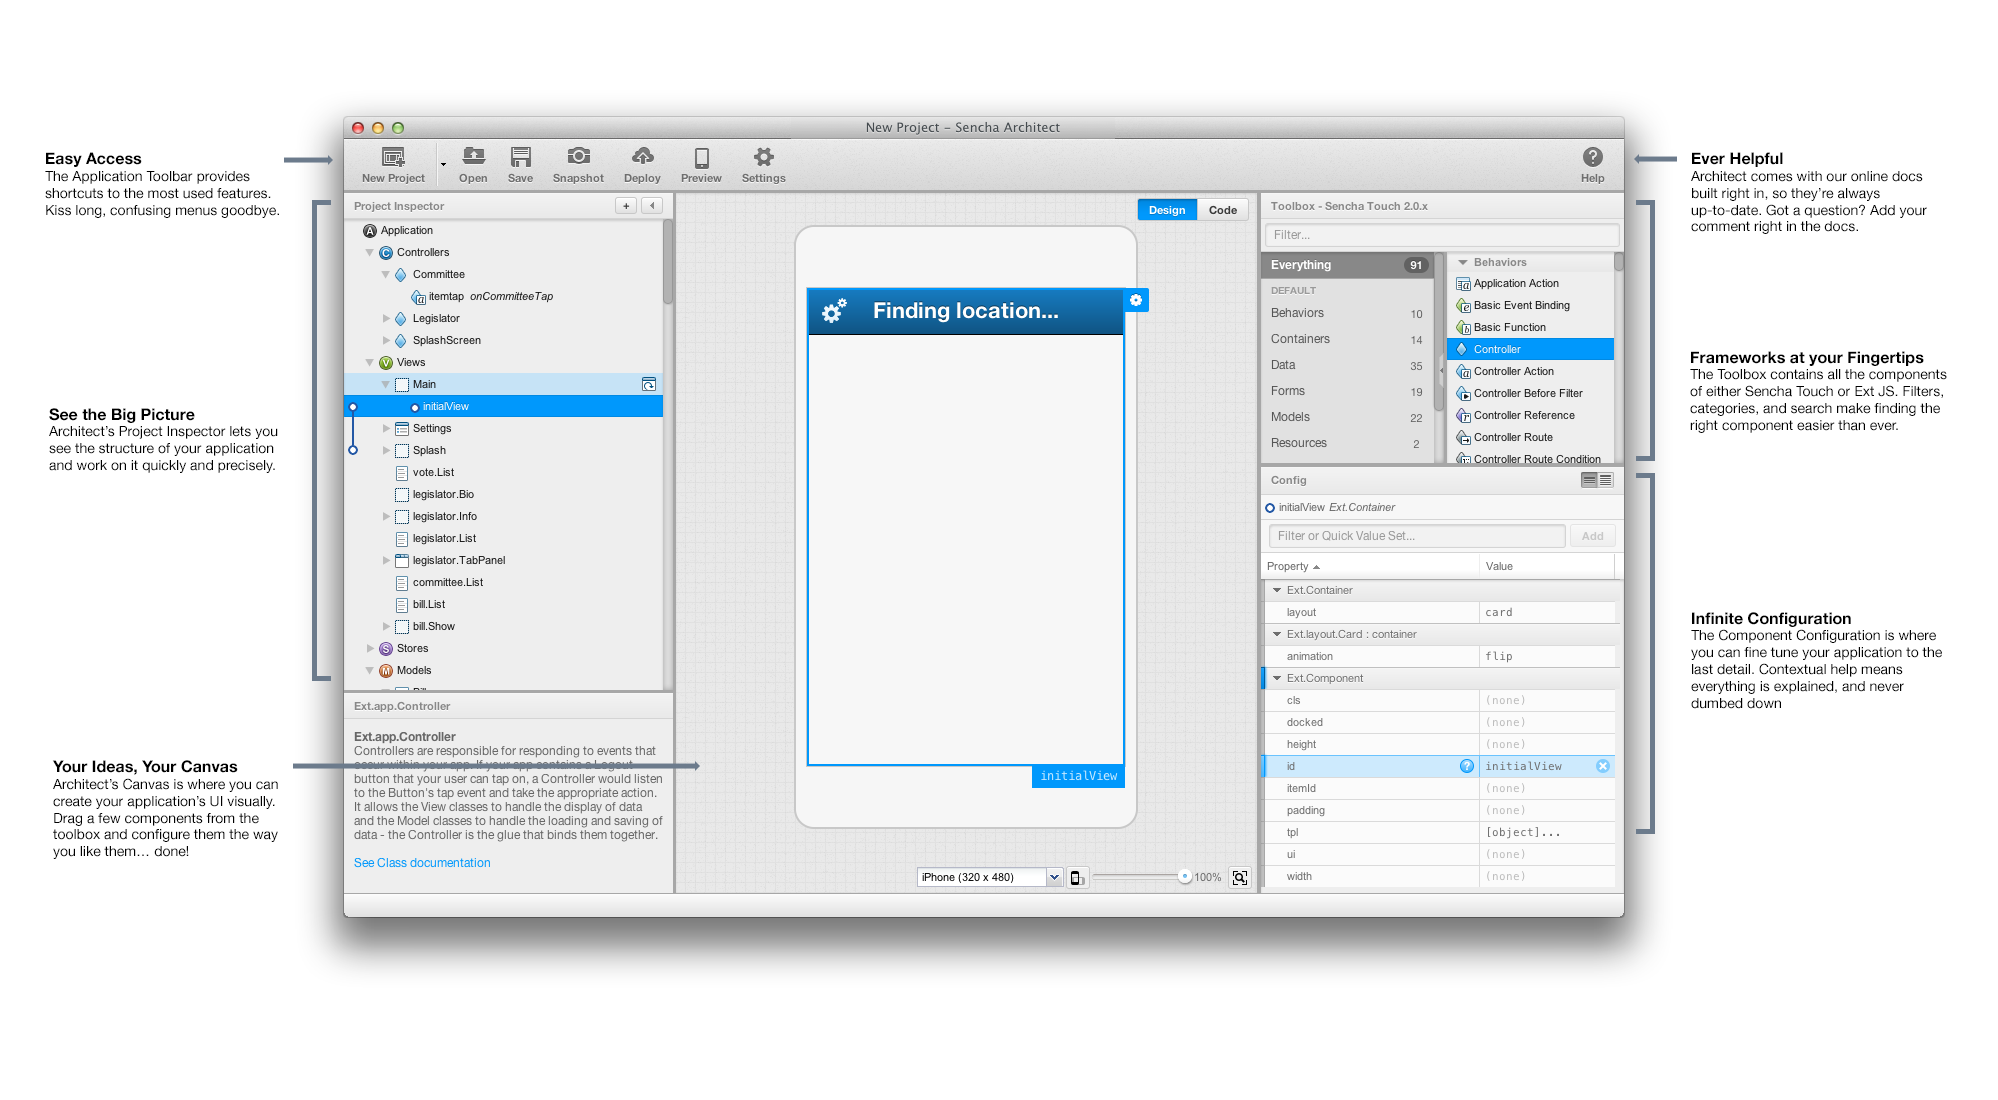Image resolution: width=1998 pixels, height=1100 pixels.
Task: Select Models toolbox category
Action: (1348, 417)
